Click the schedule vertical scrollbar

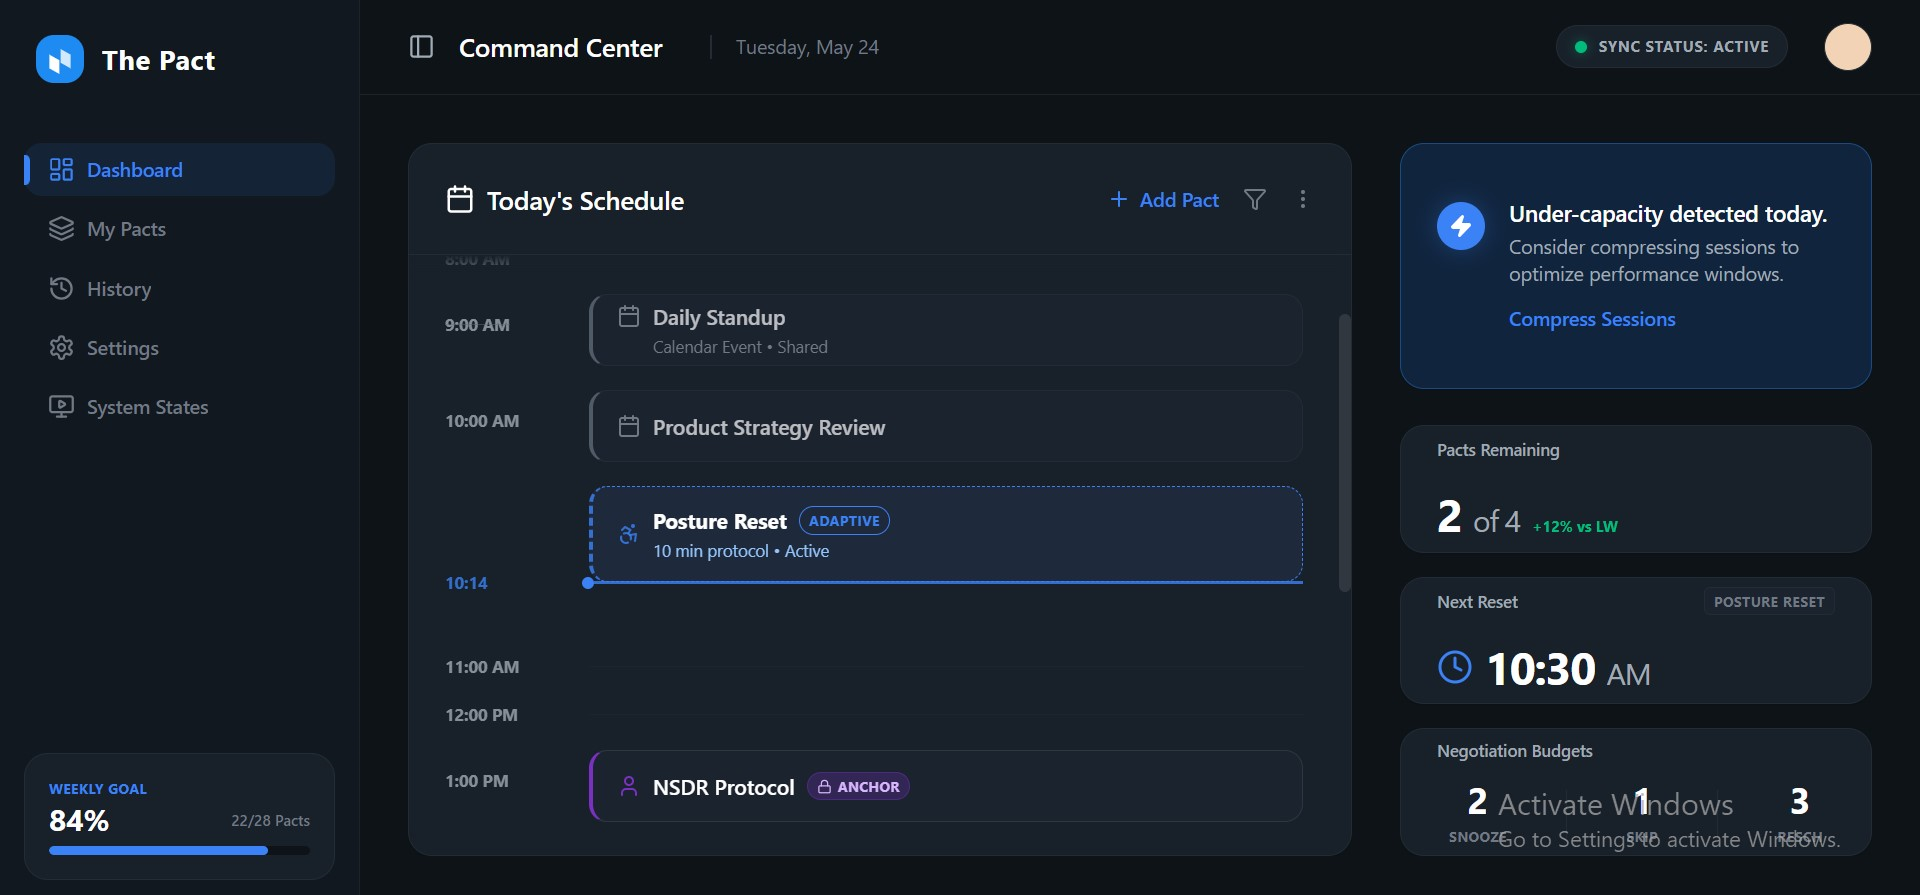coord(1344,453)
